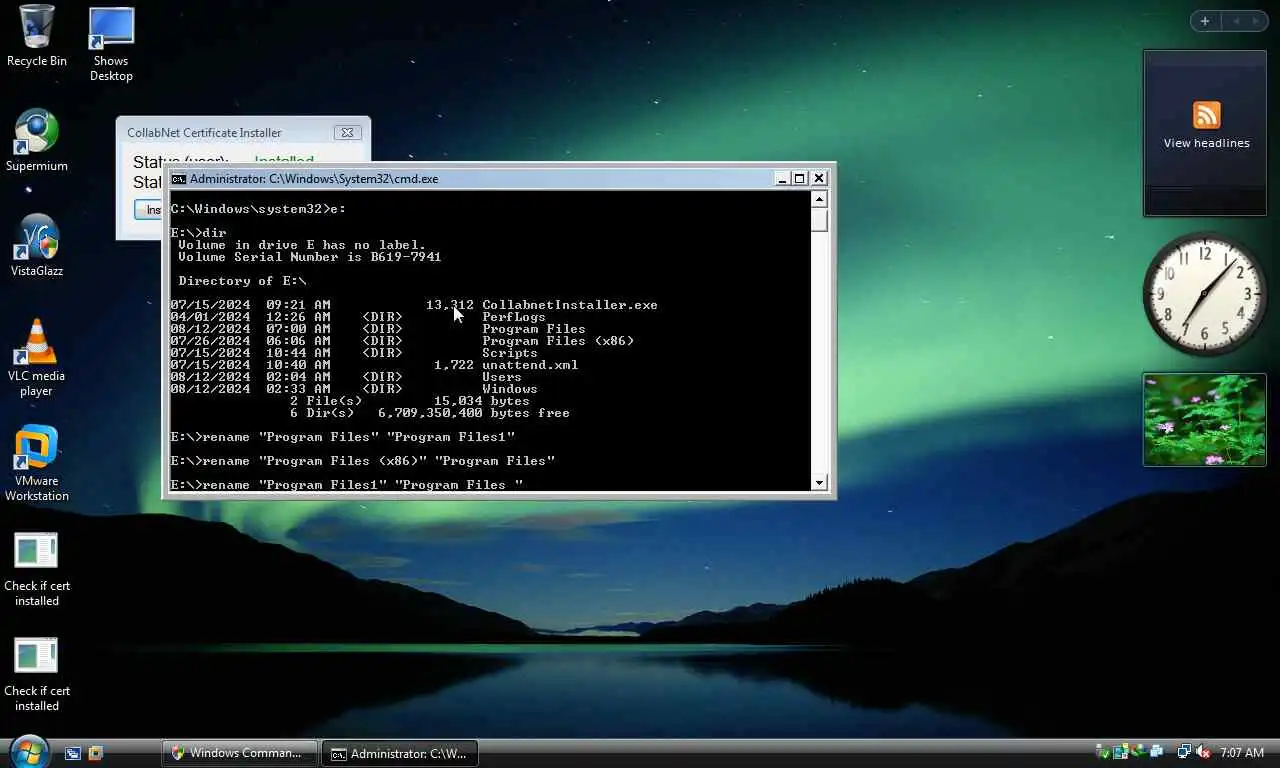Click the safely remove hardware tray icon

(x=1138, y=752)
